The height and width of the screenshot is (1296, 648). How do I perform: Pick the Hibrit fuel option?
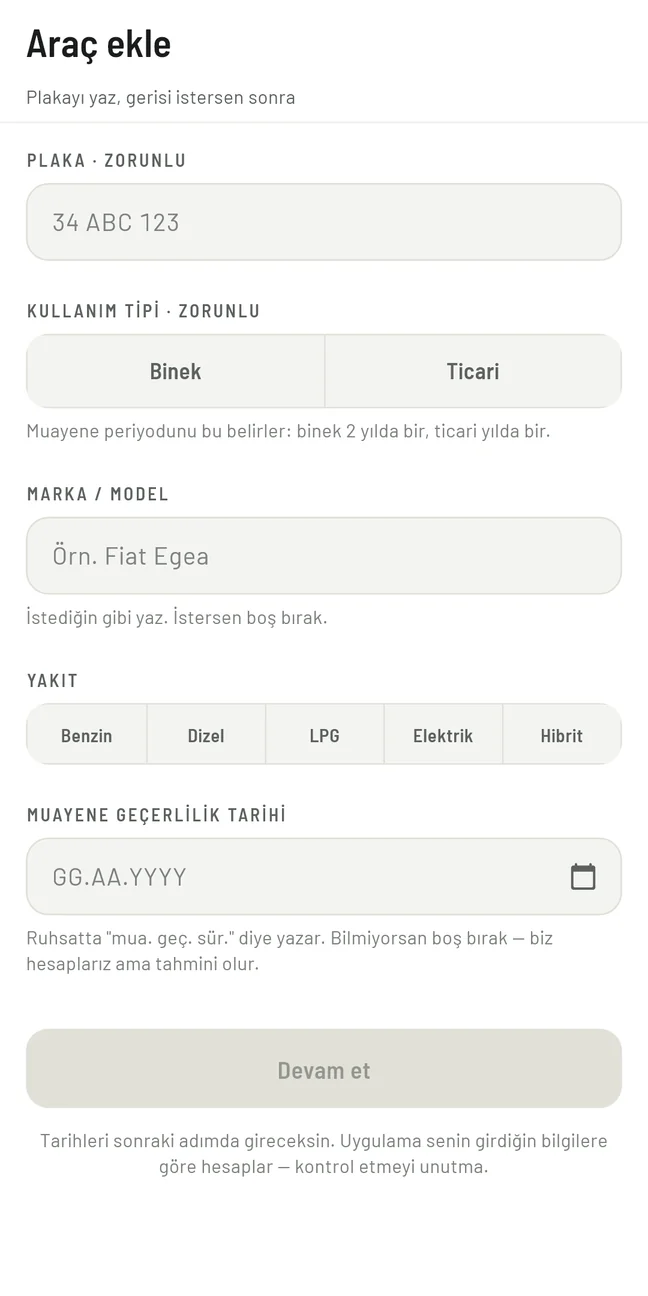562,735
